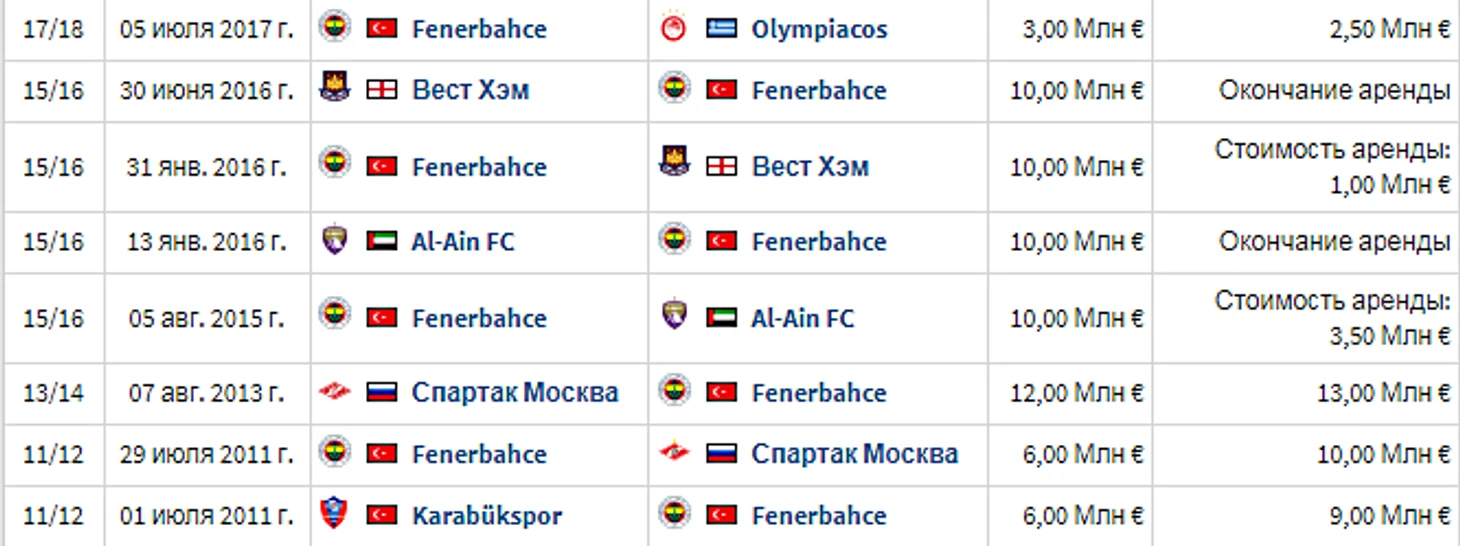Image resolution: width=1460 pixels, height=546 pixels.
Task: Click the 05 июля 2017 г. date cell
Action: [207, 29]
